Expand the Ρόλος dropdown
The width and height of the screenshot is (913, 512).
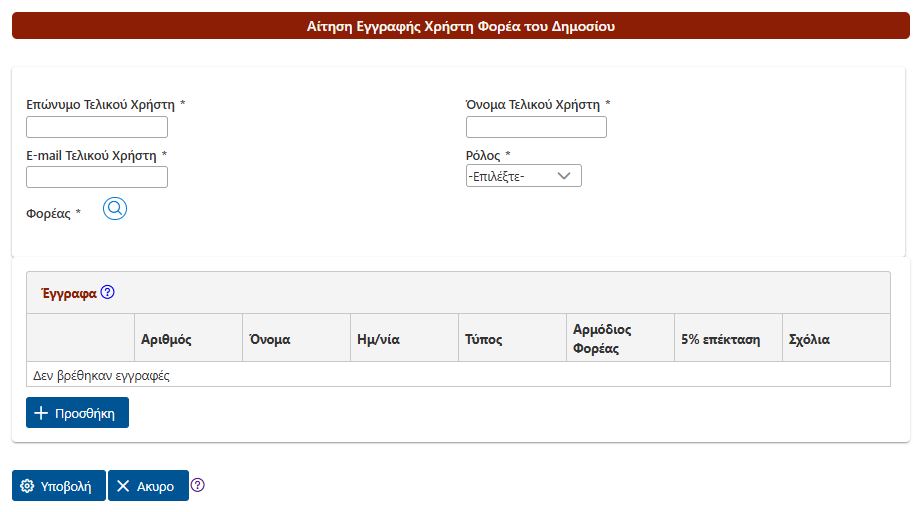pos(523,176)
